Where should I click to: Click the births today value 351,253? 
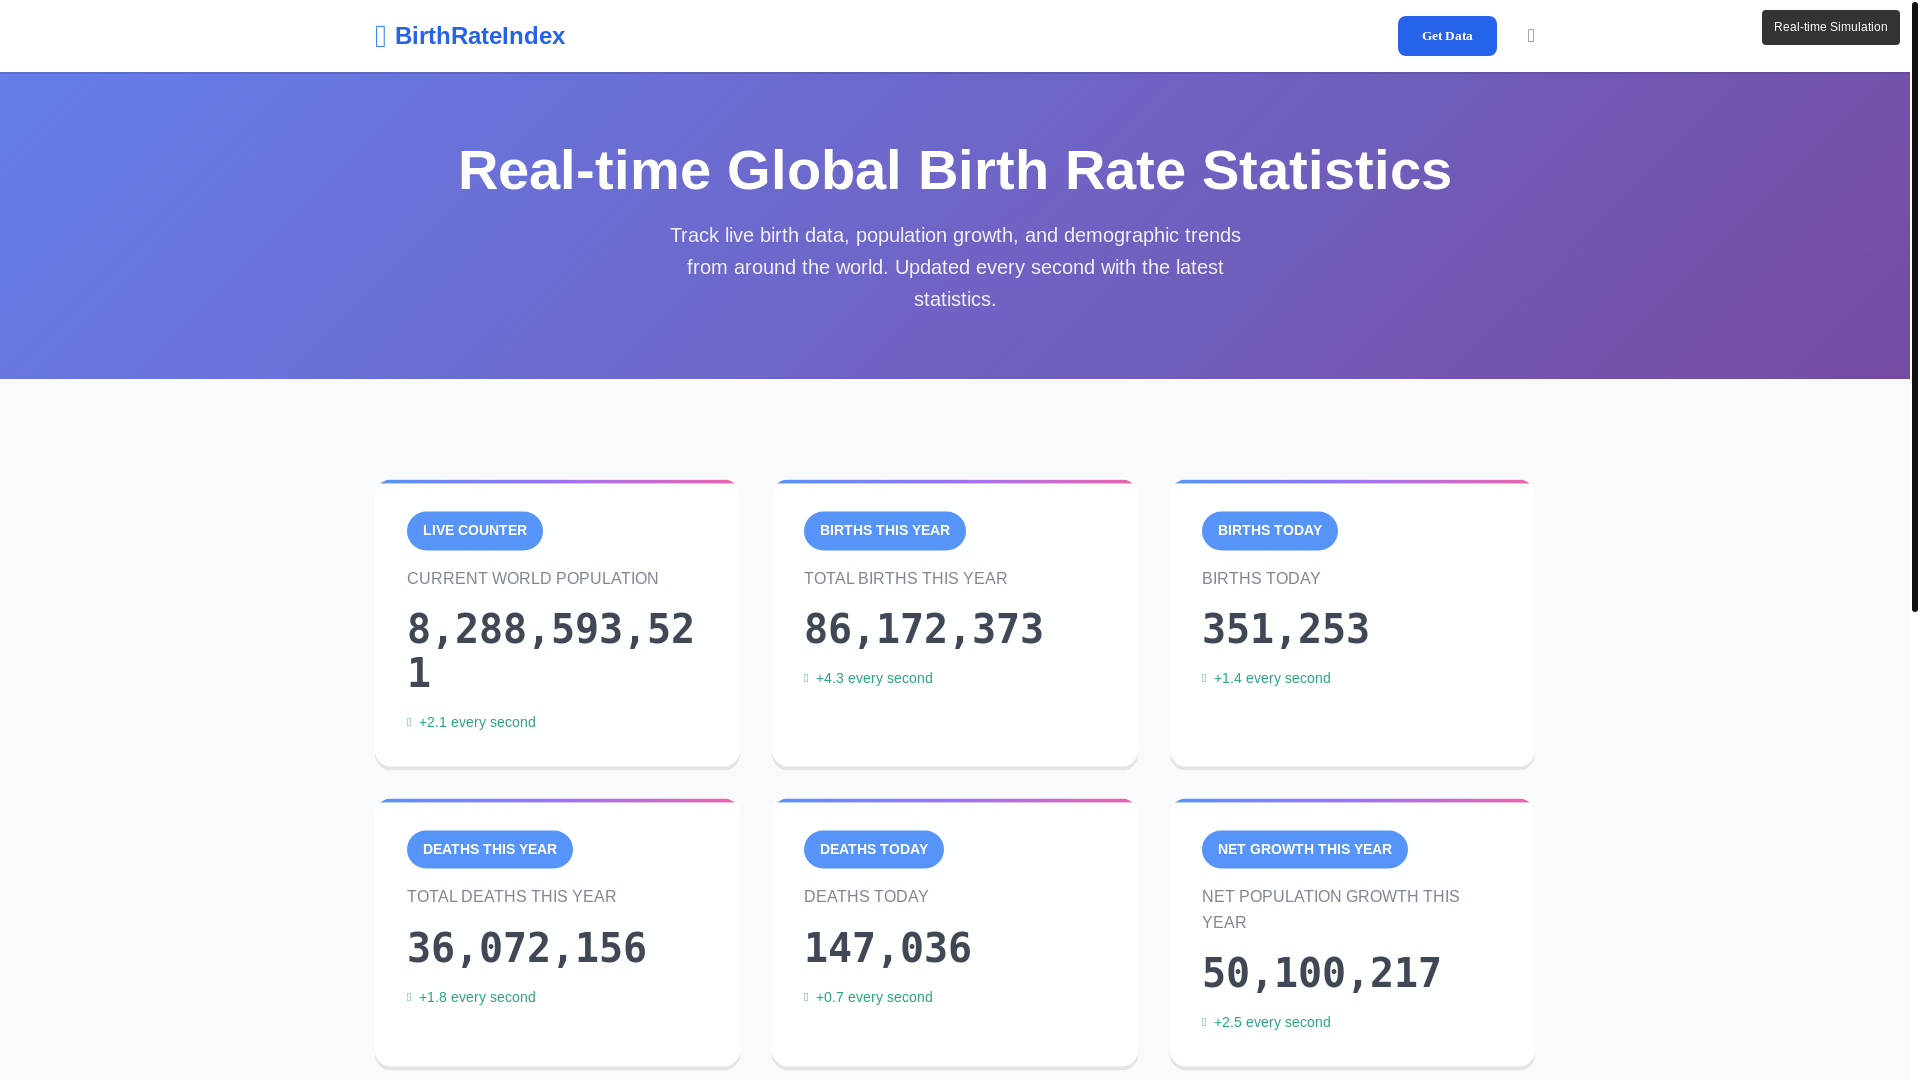coord(1286,629)
